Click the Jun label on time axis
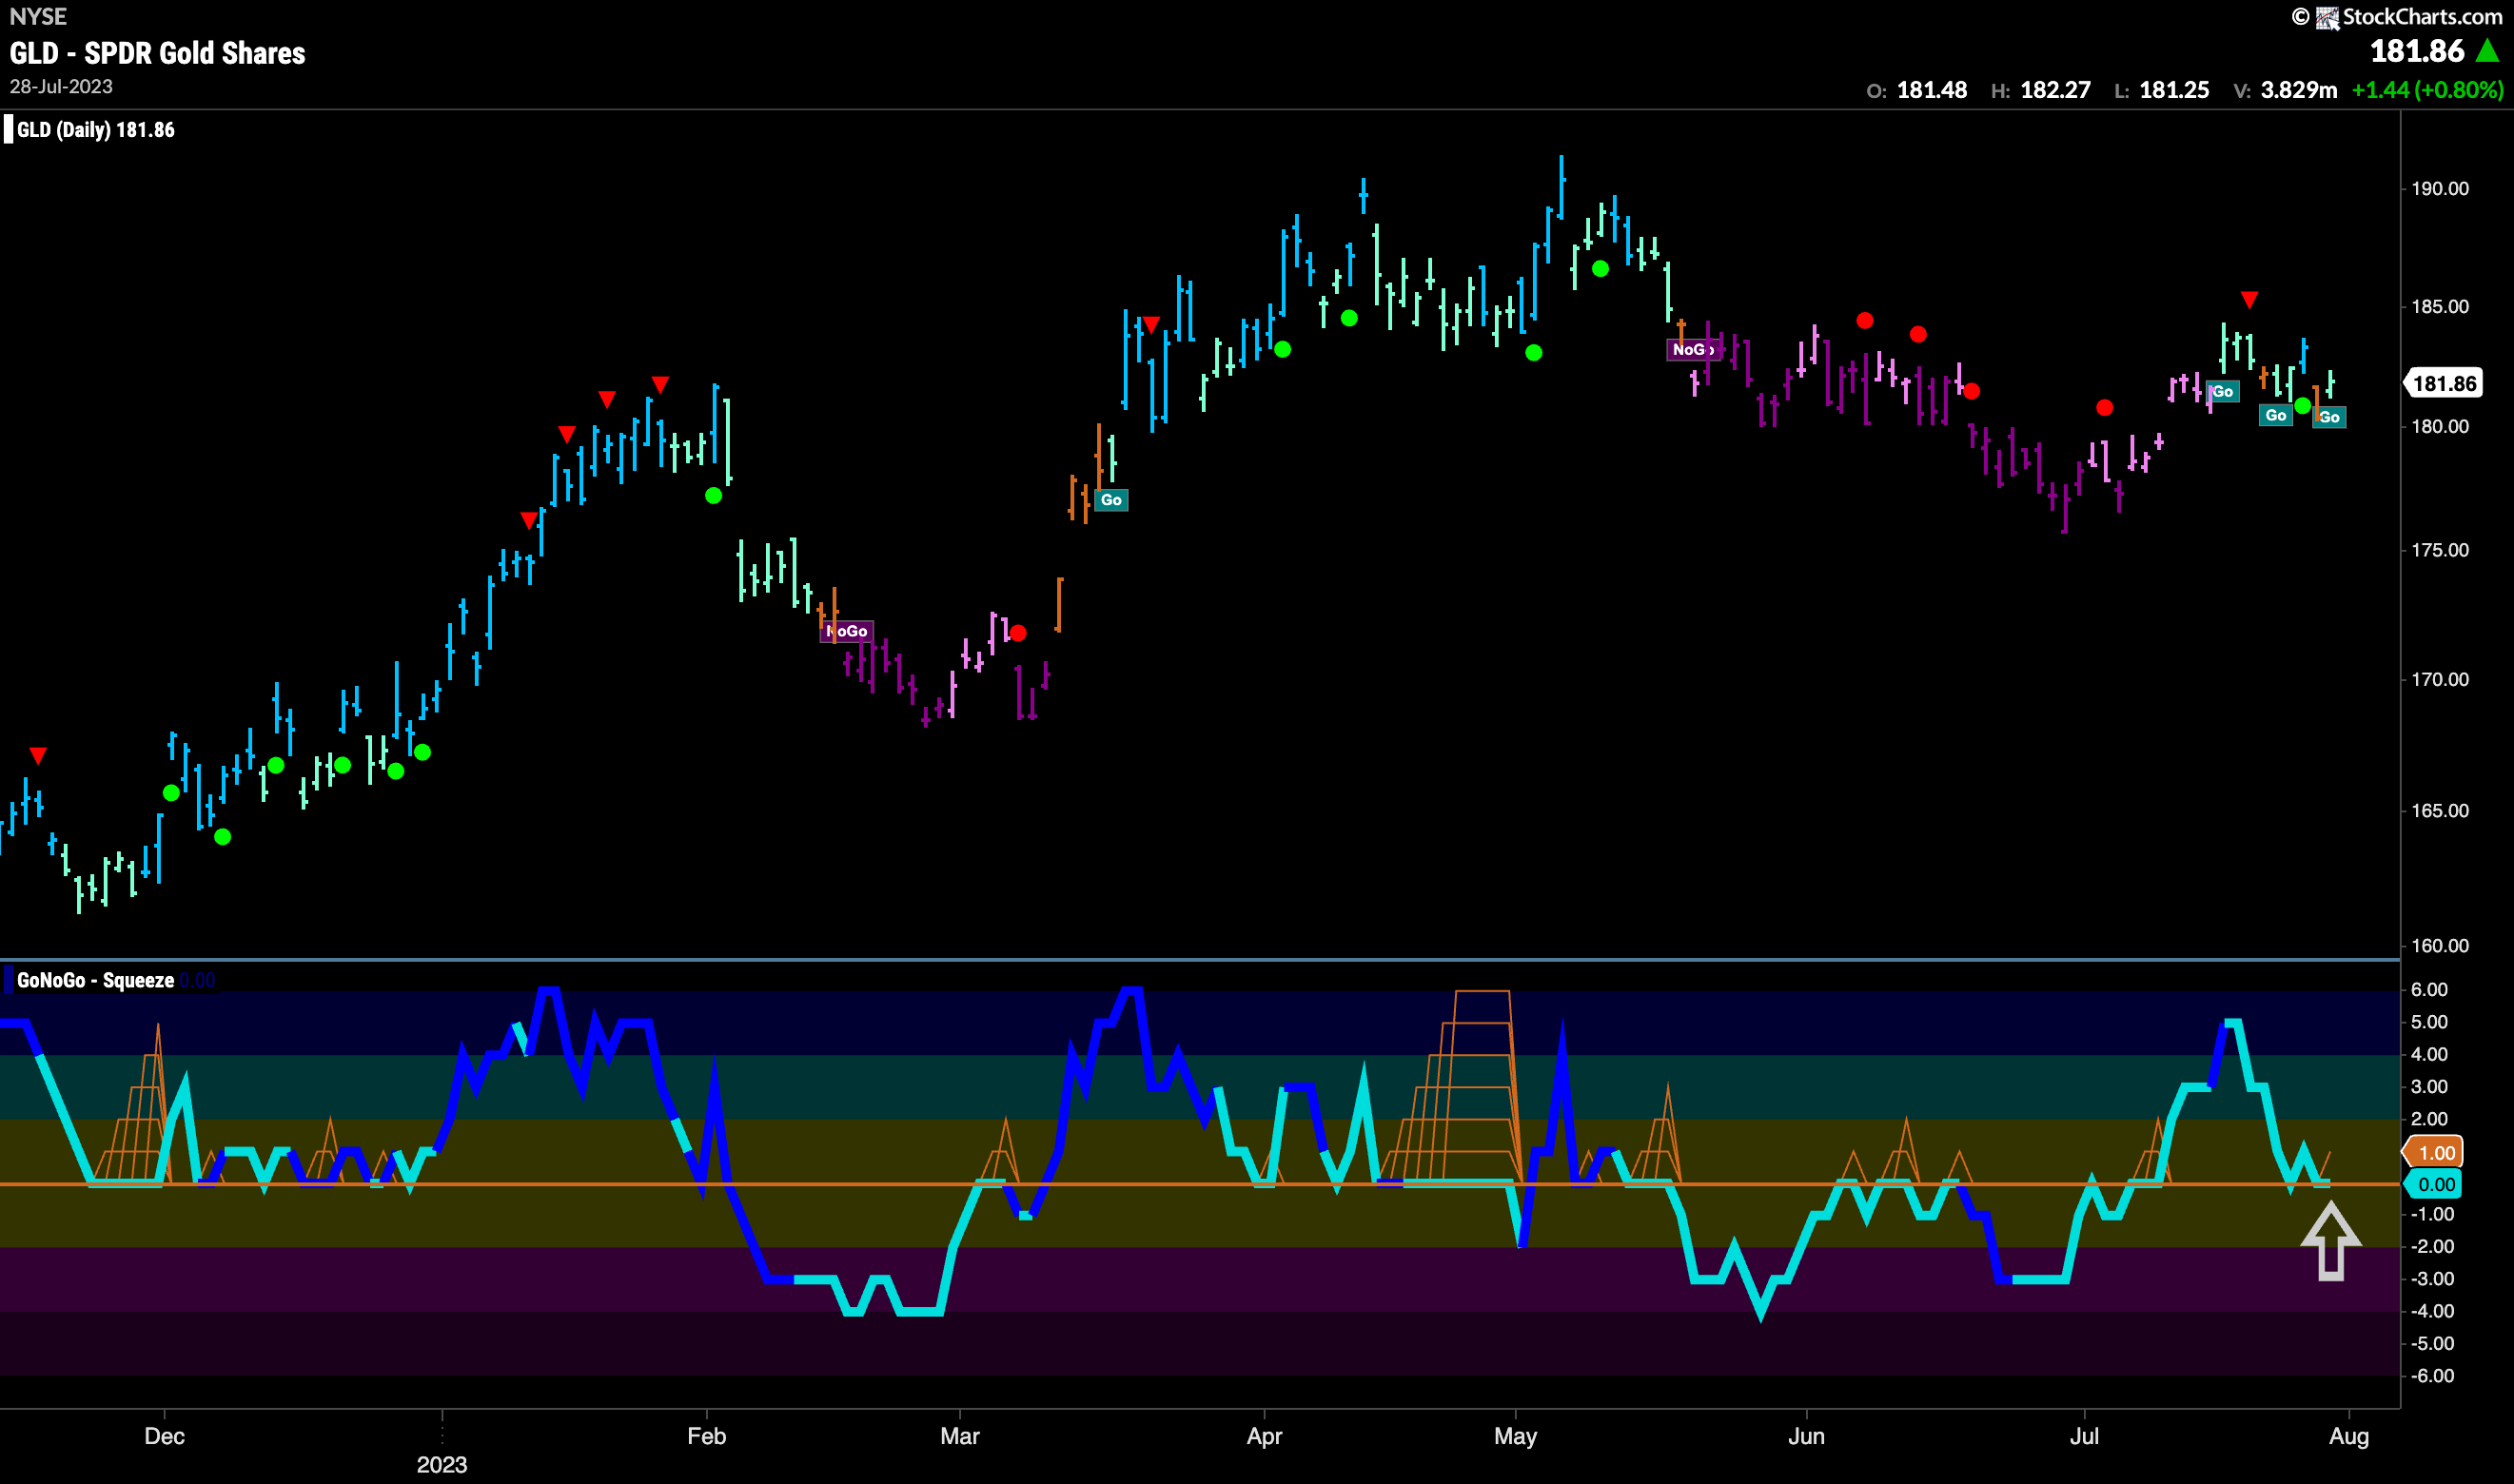 pos(1806,1437)
